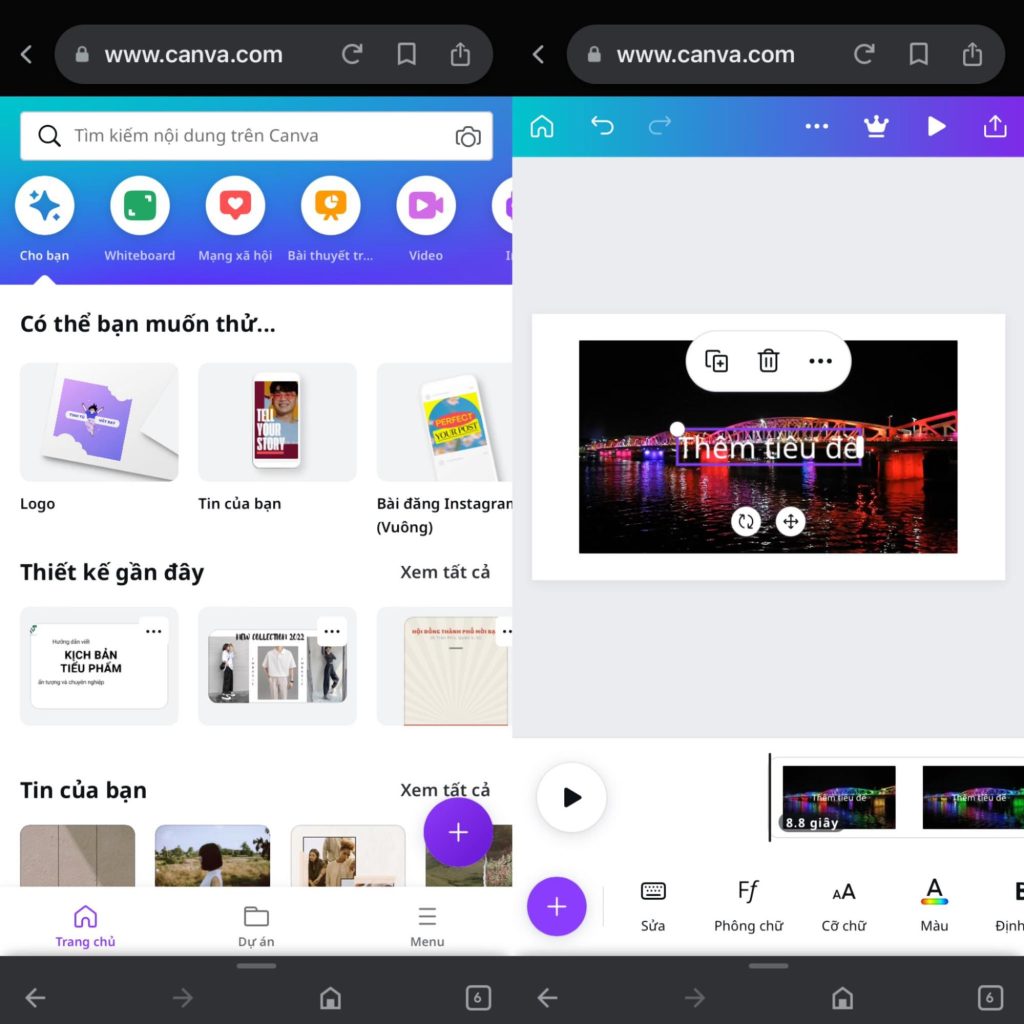Select the Video category icon
This screenshot has width=1024, height=1024.
pos(425,204)
